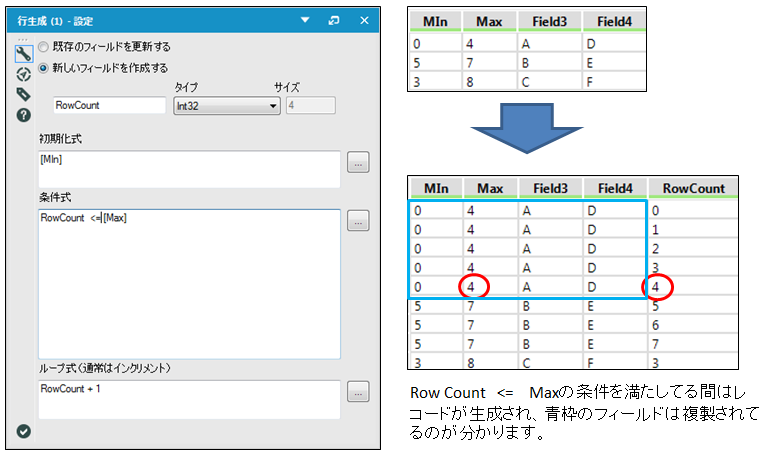Open the タイプ Int32 dropdown

point(226,106)
